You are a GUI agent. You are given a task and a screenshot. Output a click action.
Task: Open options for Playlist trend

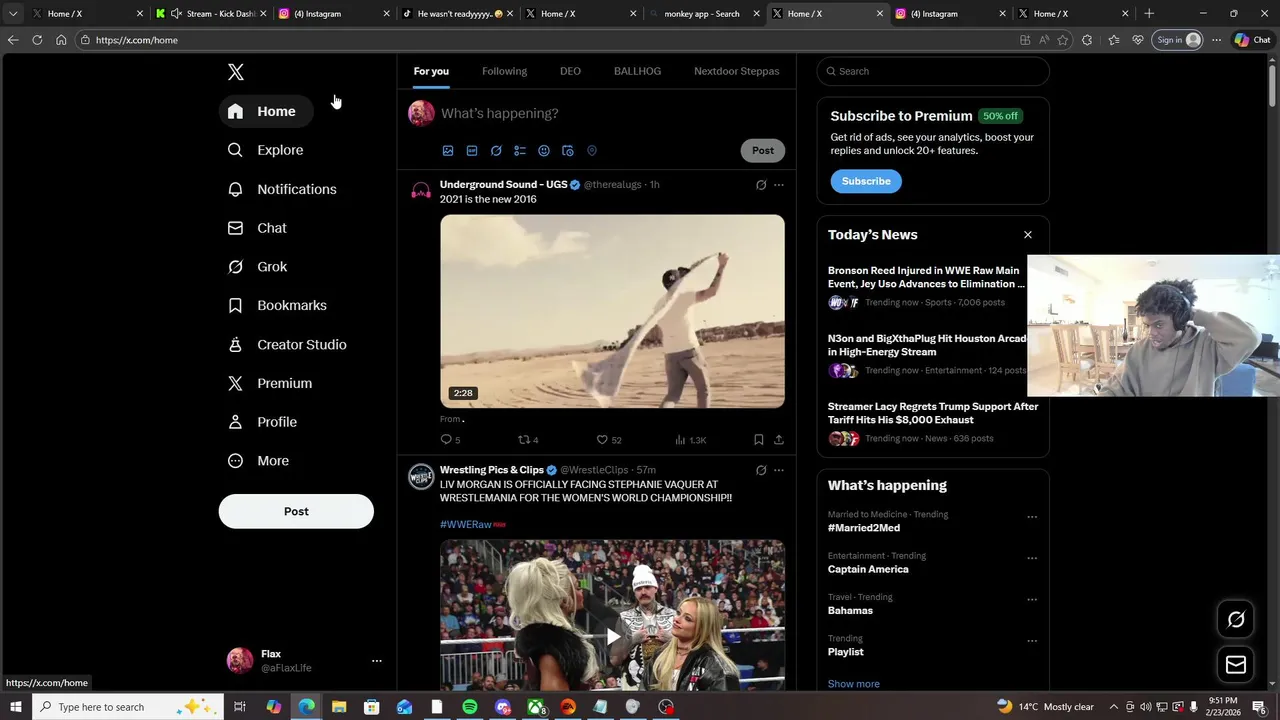point(1032,641)
